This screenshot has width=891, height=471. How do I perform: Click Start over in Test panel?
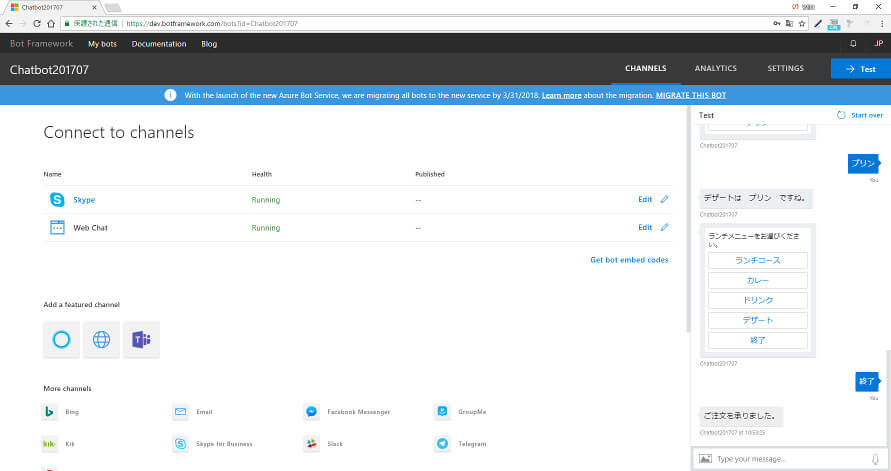[x=860, y=115]
